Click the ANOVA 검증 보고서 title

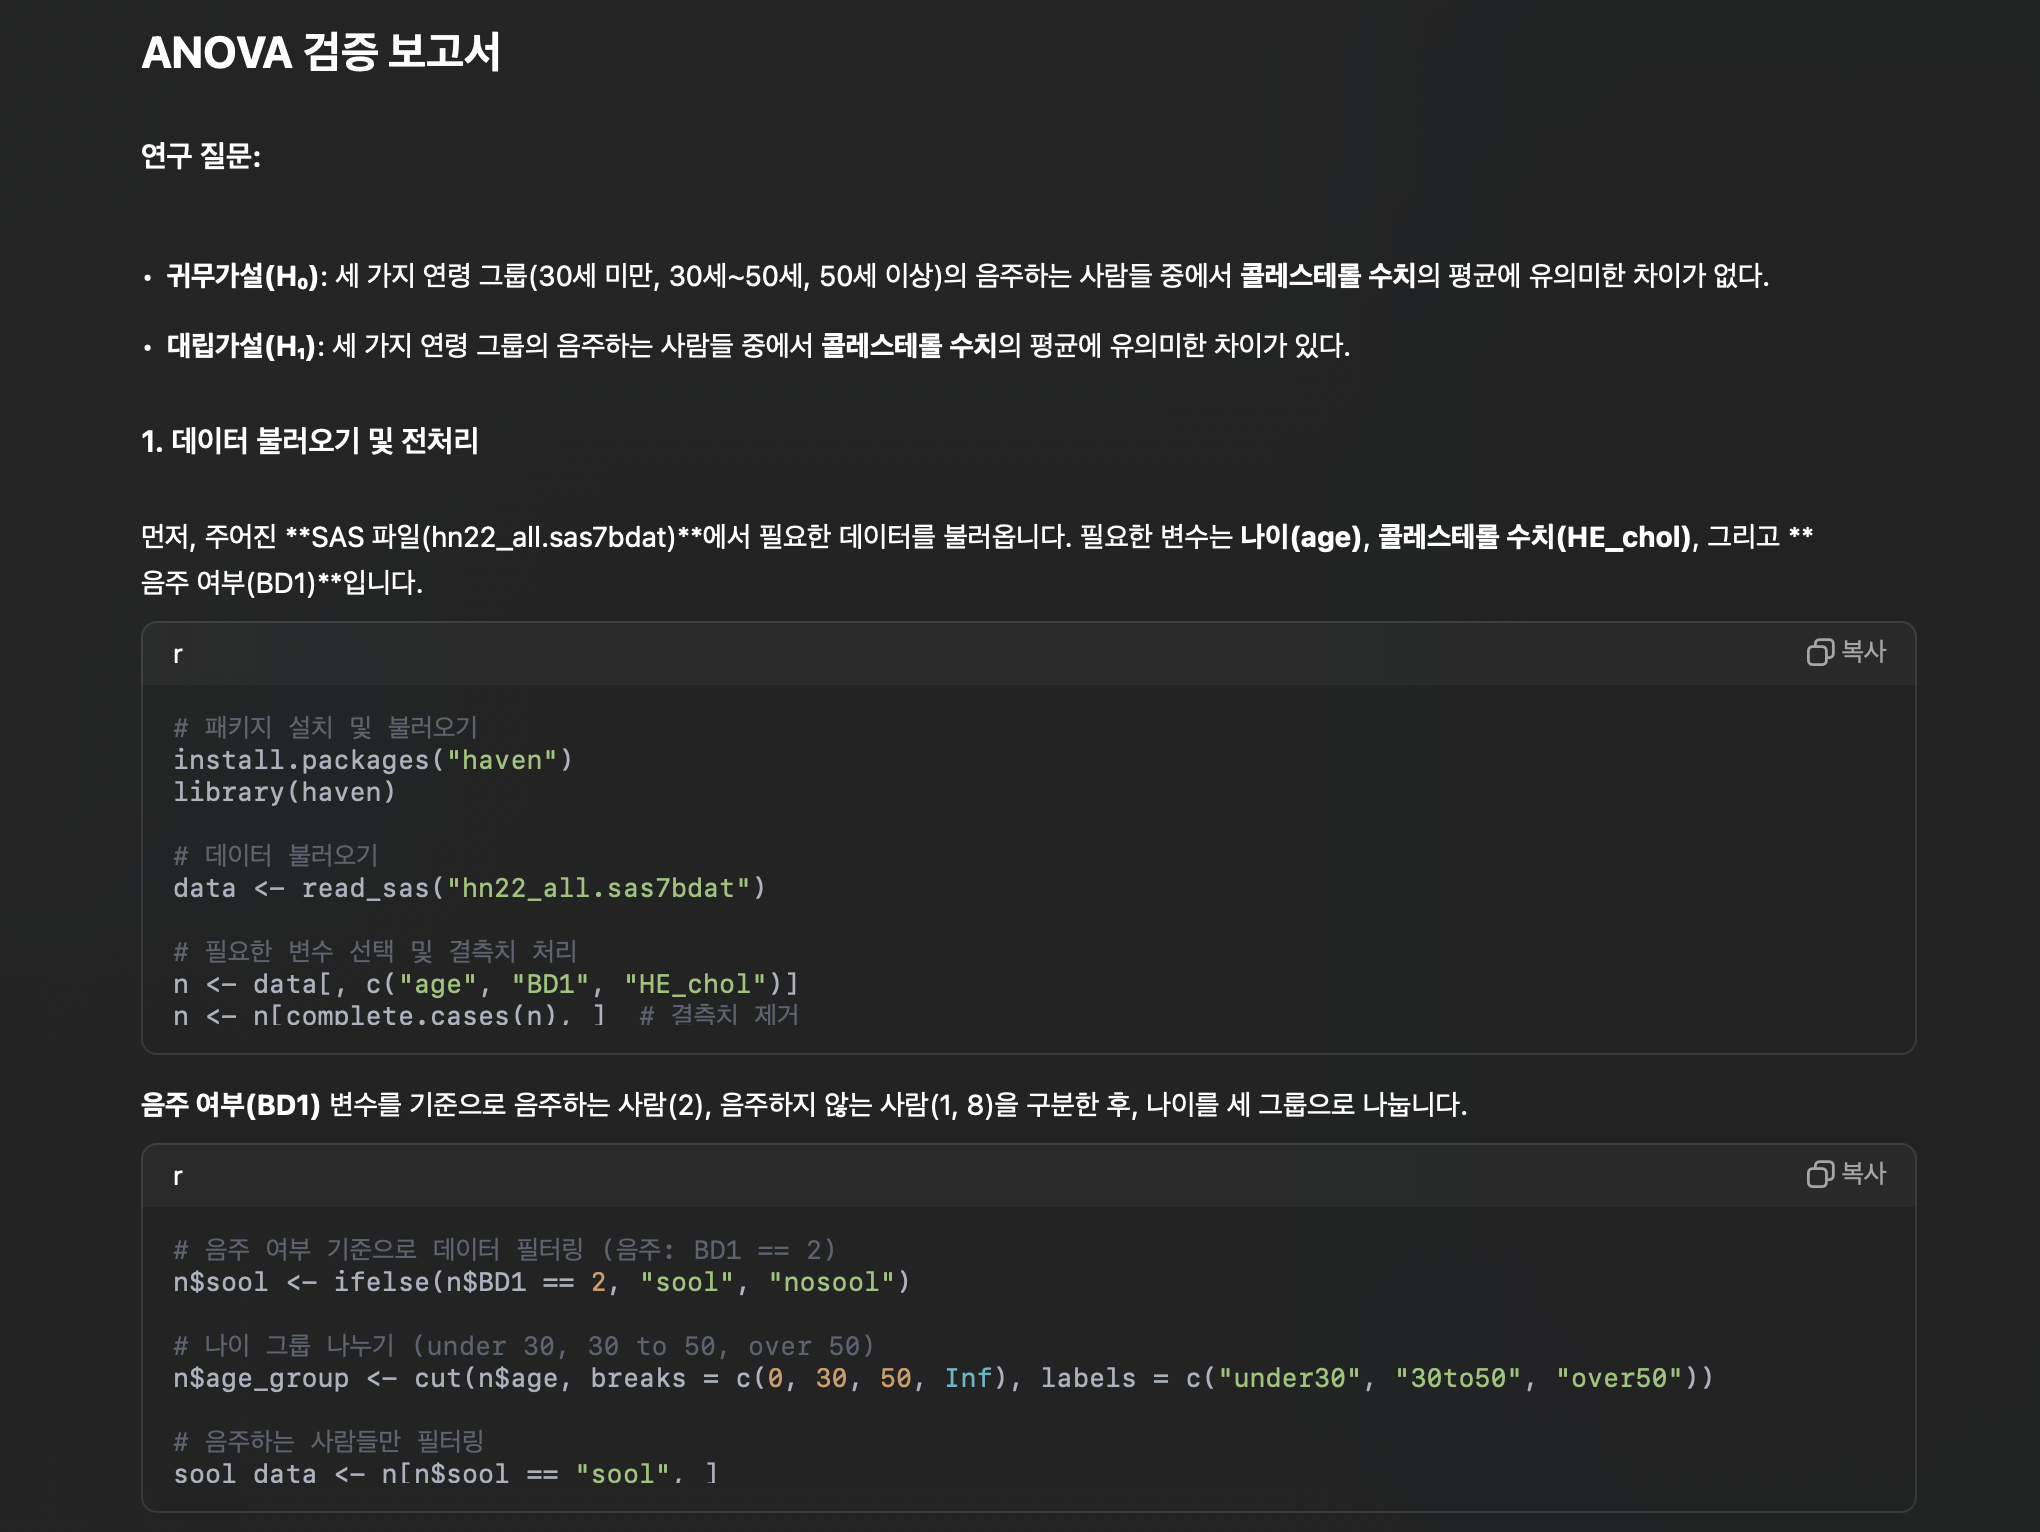[320, 52]
